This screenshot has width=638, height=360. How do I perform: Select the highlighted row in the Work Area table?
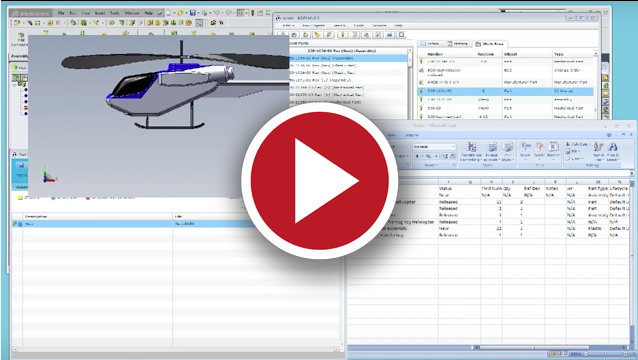506,91
